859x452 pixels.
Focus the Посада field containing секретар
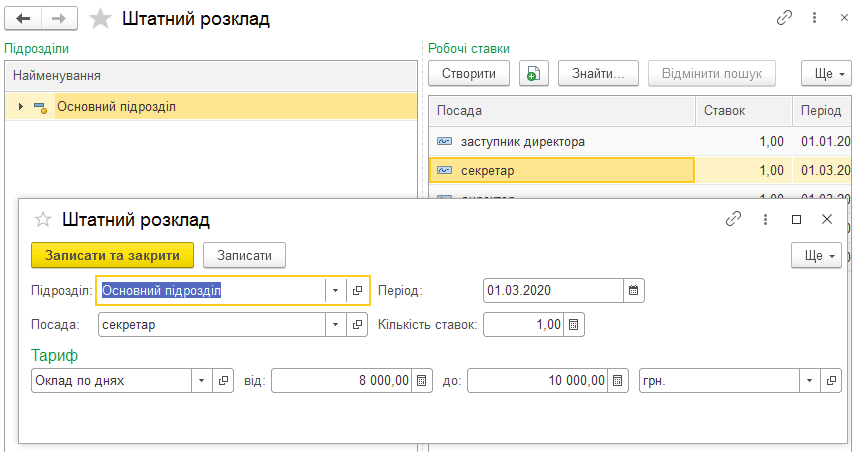point(212,324)
